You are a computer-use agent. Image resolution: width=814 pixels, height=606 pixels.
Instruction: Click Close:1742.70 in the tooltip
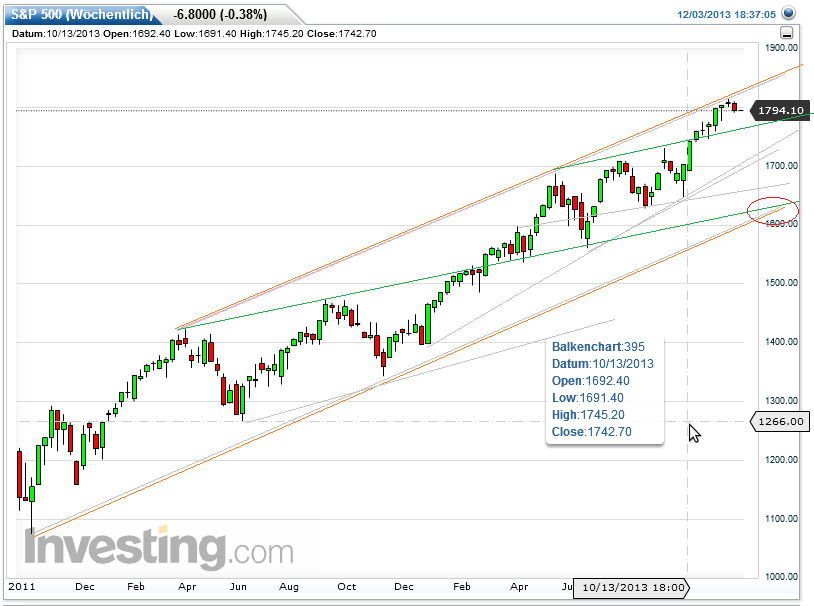click(591, 432)
